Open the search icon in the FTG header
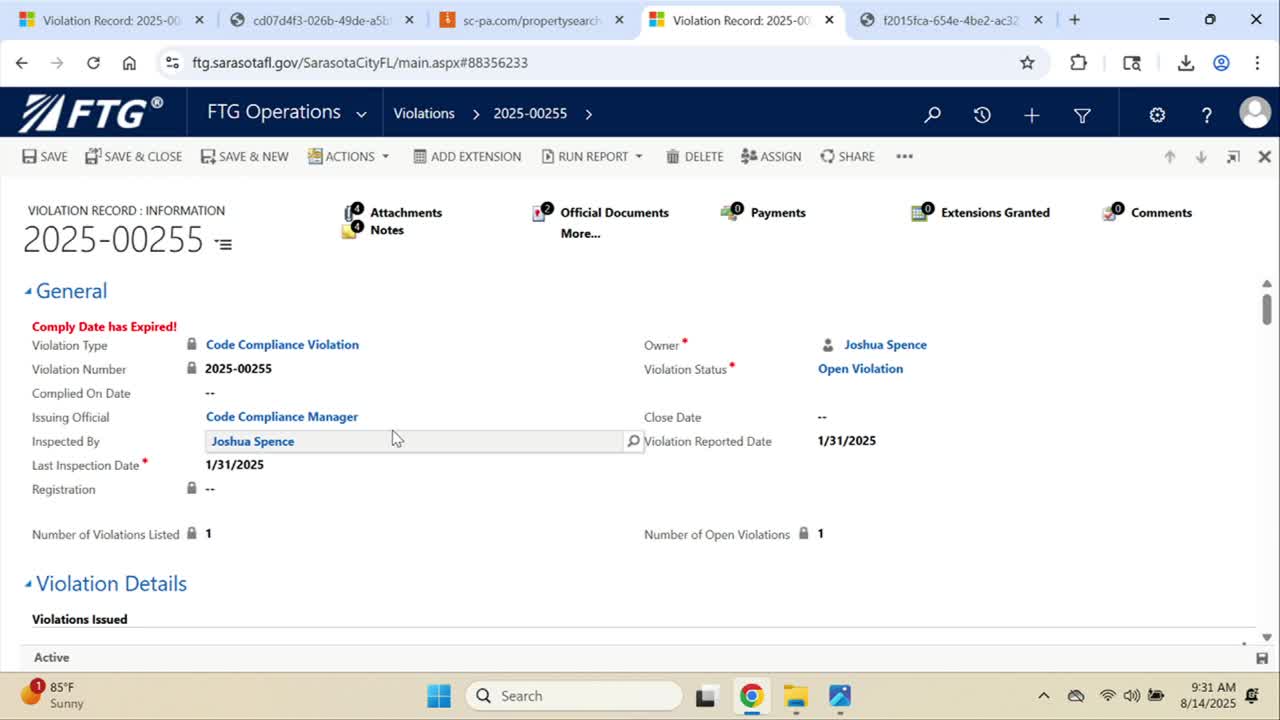 pos(931,114)
